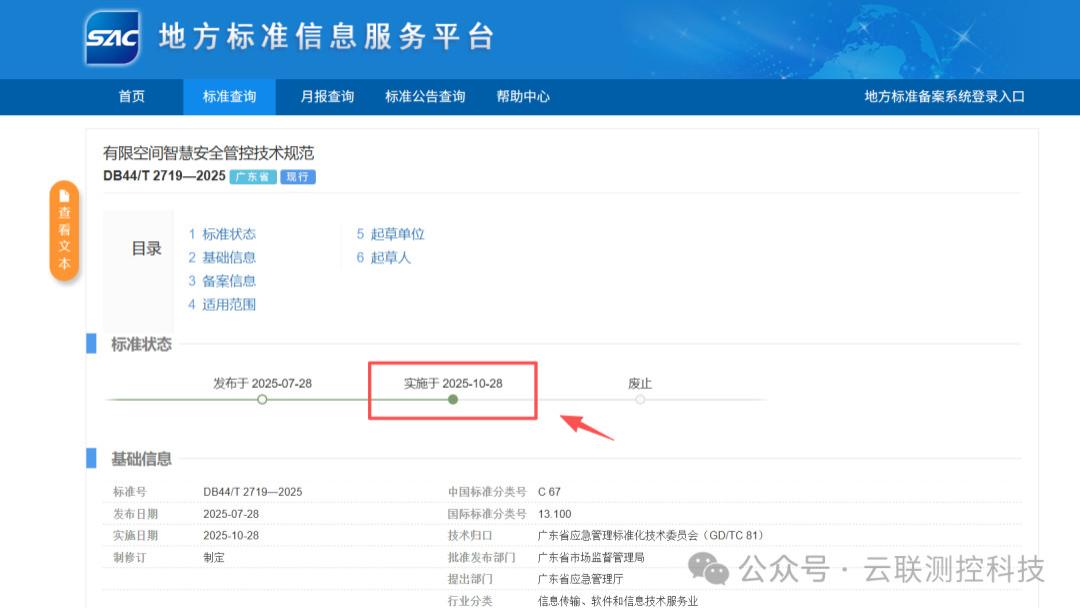1080x608 pixels.
Task: Switch to 月报查询 section
Action: point(329,96)
